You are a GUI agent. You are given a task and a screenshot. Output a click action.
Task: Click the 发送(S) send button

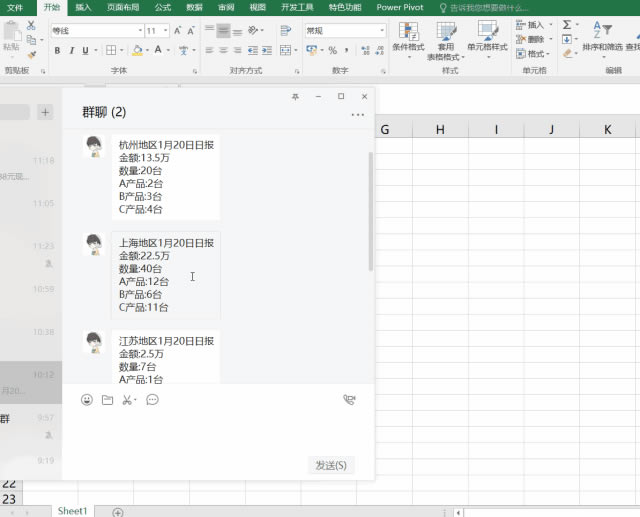click(331, 465)
